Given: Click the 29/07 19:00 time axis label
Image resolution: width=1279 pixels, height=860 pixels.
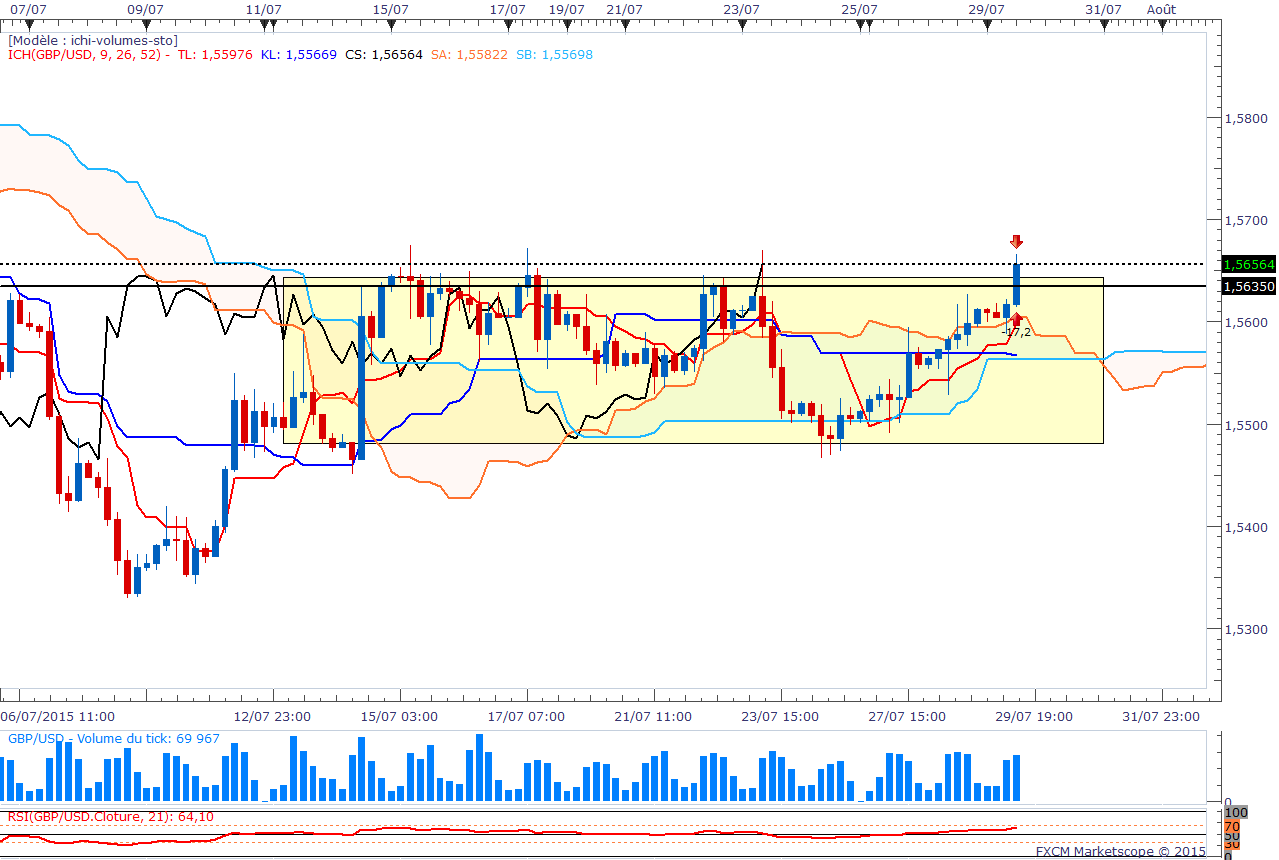Looking at the screenshot, I should [1033, 716].
